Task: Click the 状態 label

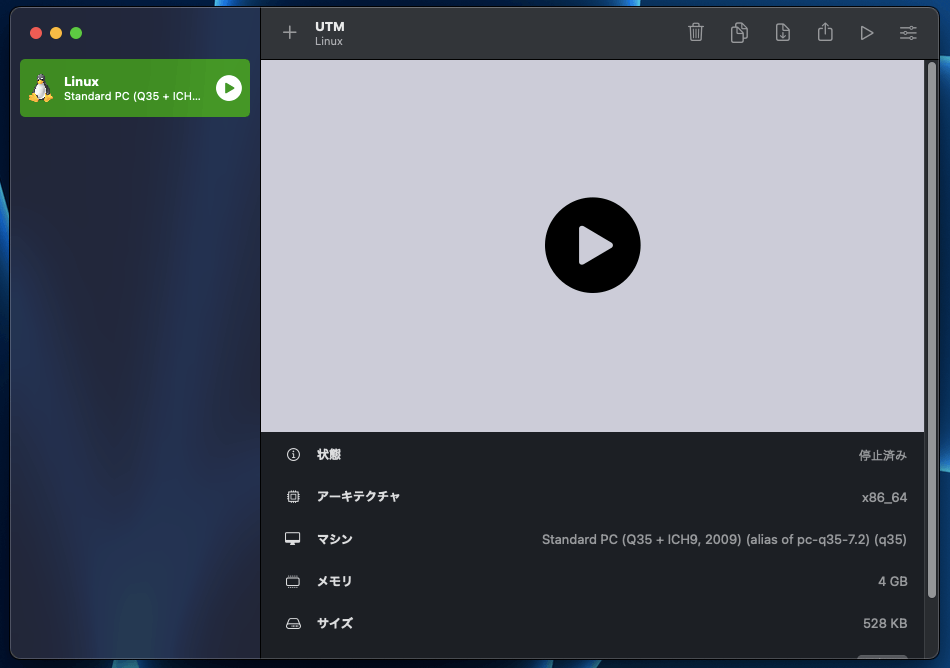Action: tap(329, 454)
